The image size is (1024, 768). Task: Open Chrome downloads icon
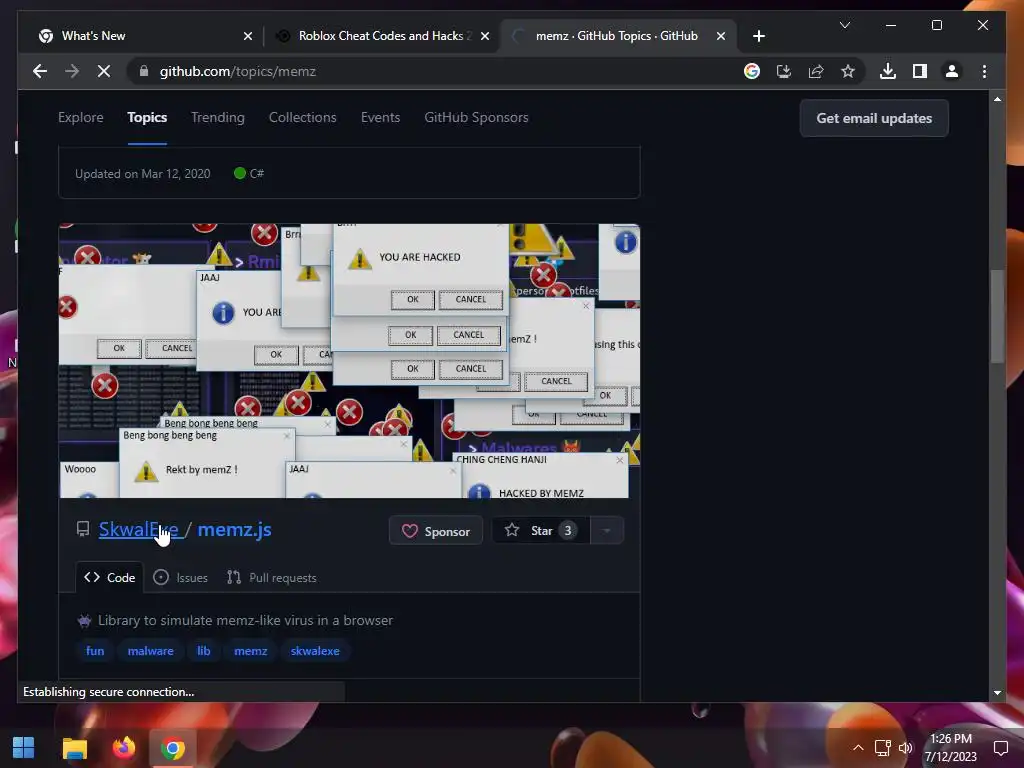coord(888,71)
